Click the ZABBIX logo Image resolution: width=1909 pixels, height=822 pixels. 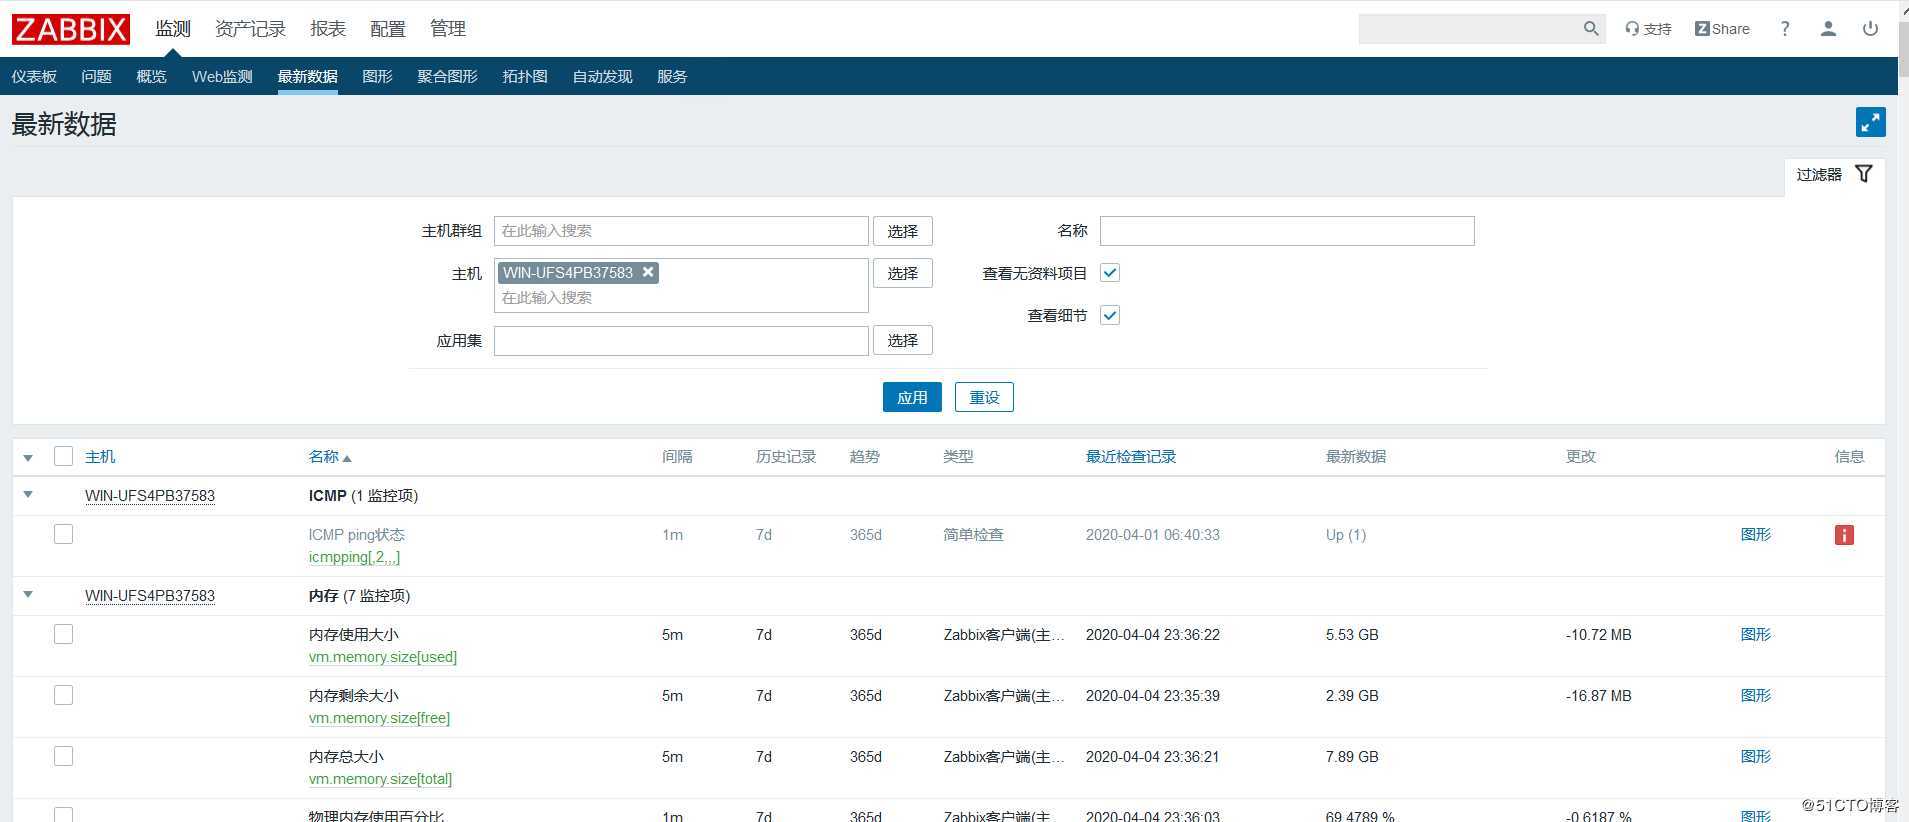coord(70,29)
